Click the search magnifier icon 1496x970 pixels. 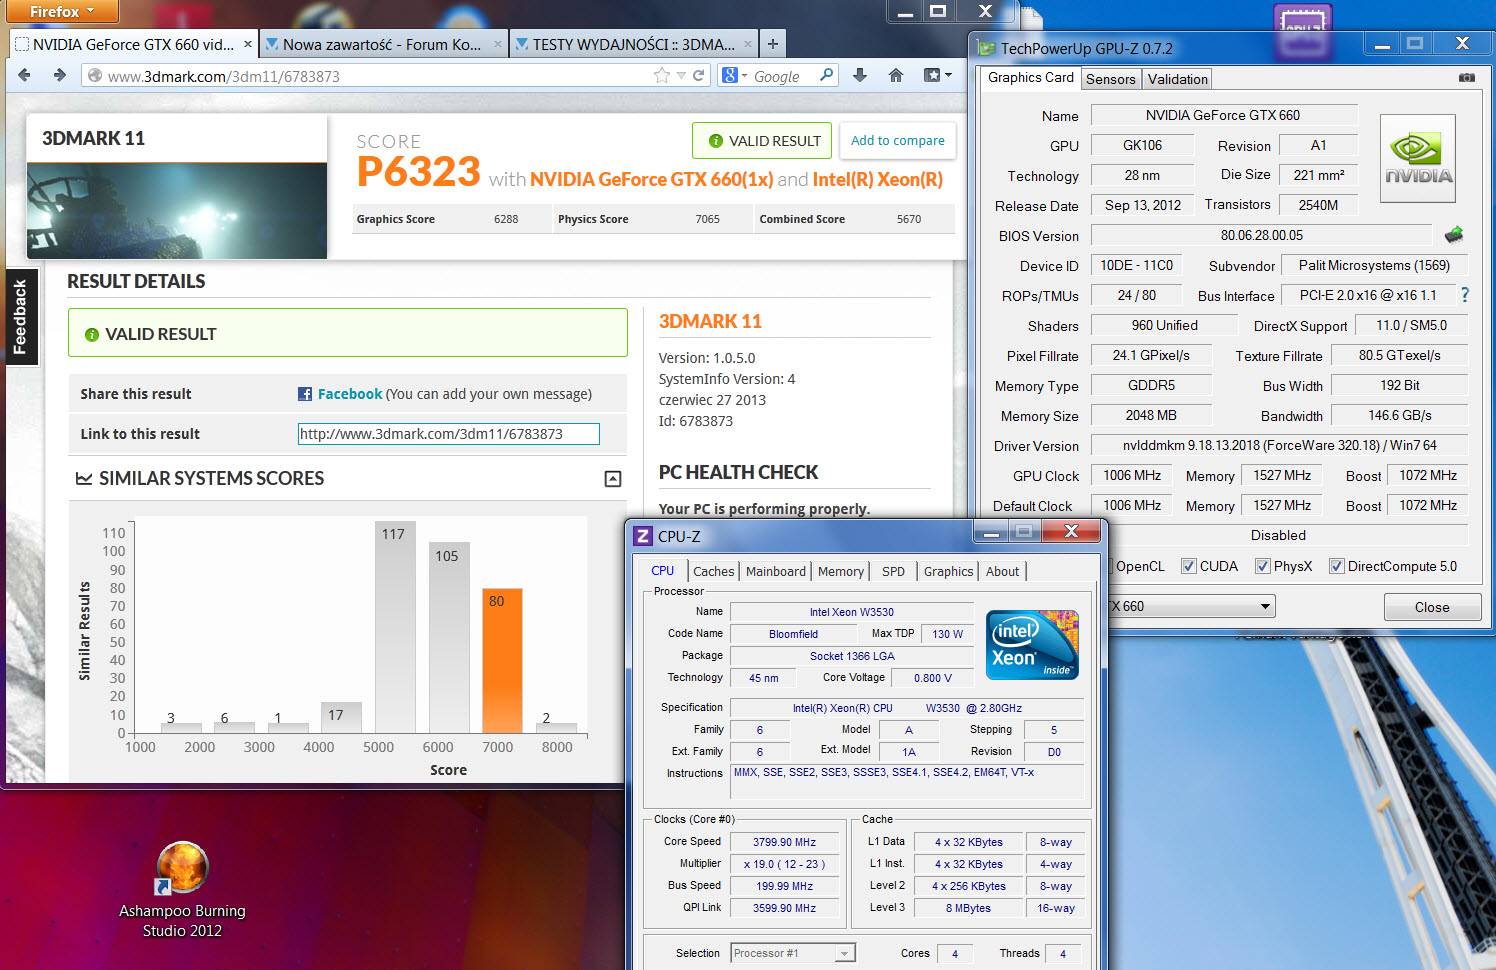[826, 75]
